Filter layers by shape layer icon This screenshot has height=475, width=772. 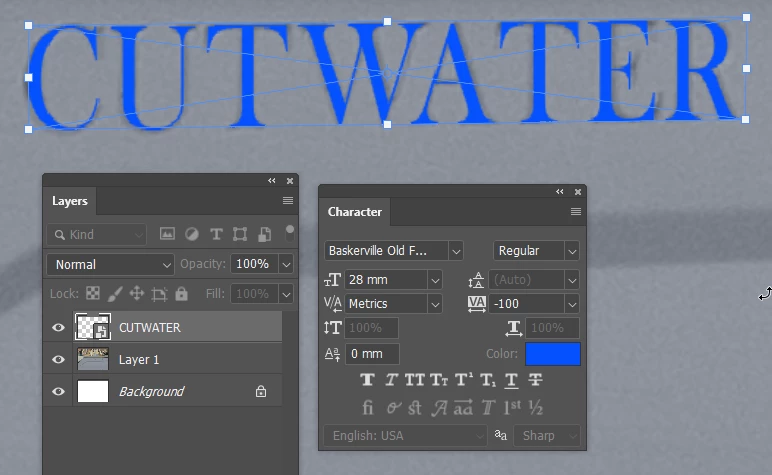[x=240, y=234]
